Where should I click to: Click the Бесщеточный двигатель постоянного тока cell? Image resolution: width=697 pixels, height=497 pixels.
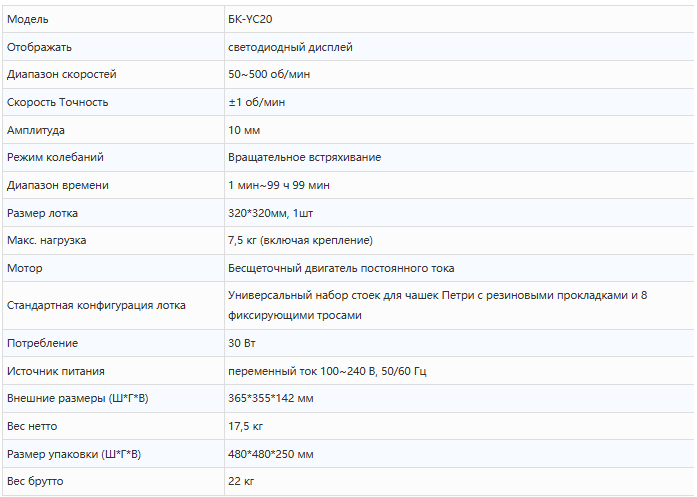click(x=341, y=269)
